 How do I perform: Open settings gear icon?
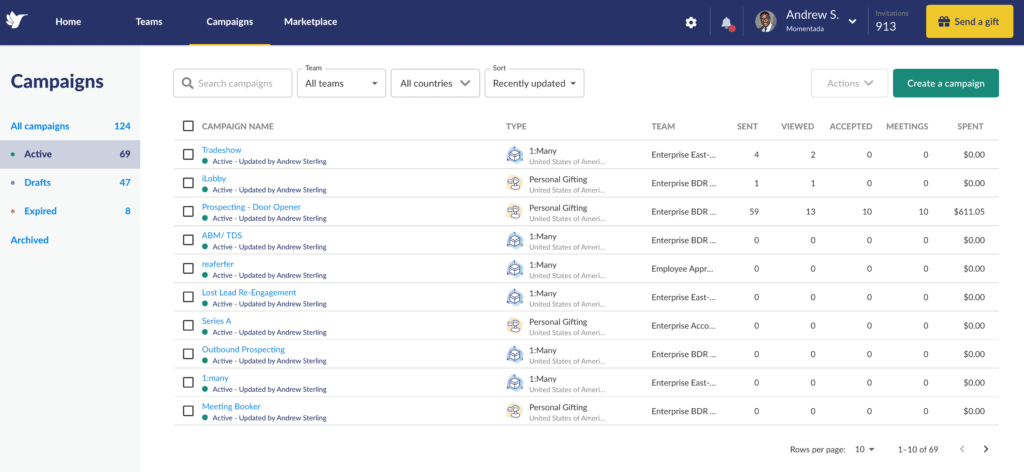(x=691, y=22)
